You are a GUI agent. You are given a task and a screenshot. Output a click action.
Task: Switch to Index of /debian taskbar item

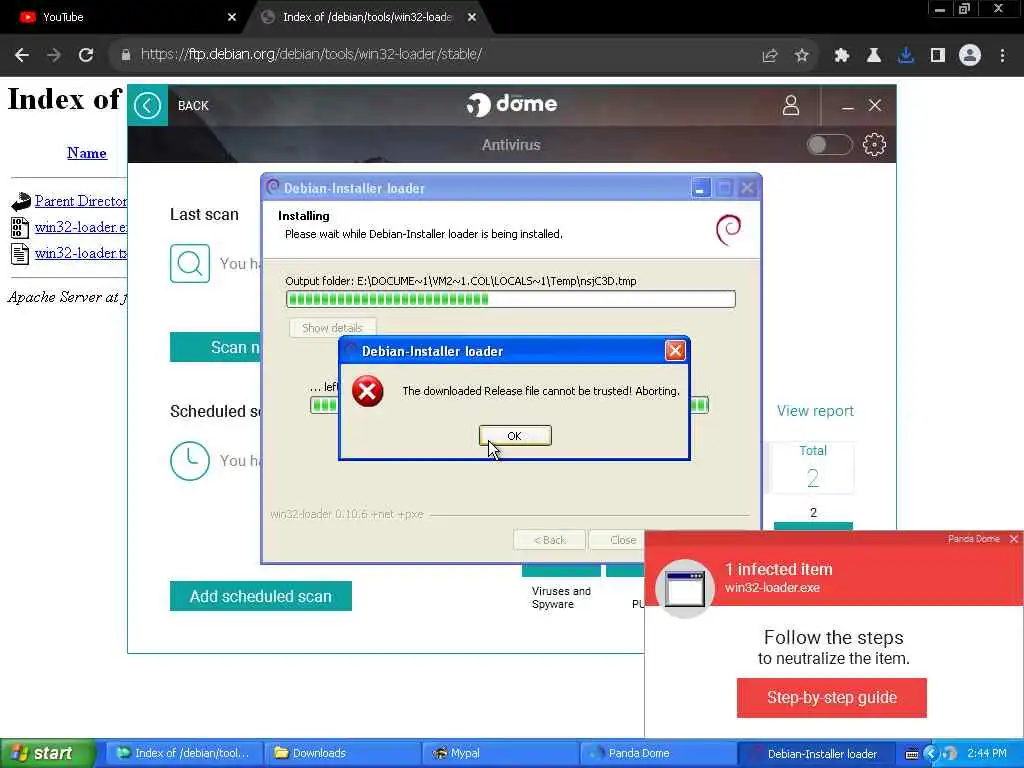click(x=185, y=753)
